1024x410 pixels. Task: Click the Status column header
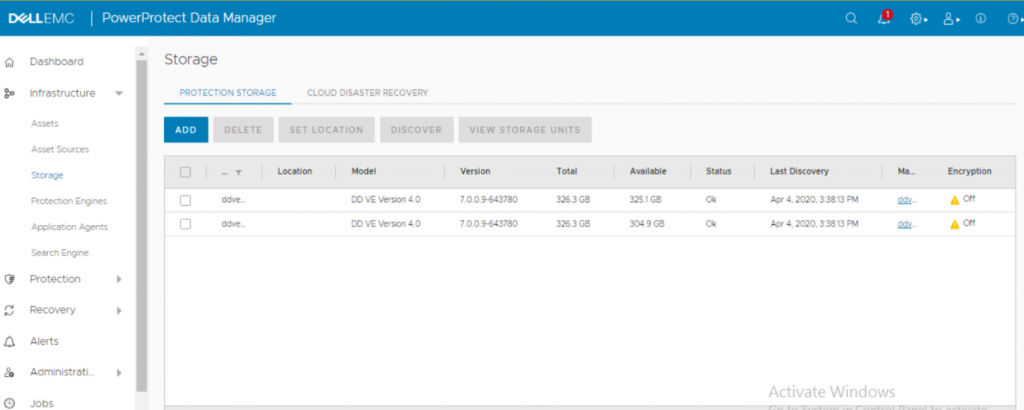pyautogui.click(x=718, y=172)
